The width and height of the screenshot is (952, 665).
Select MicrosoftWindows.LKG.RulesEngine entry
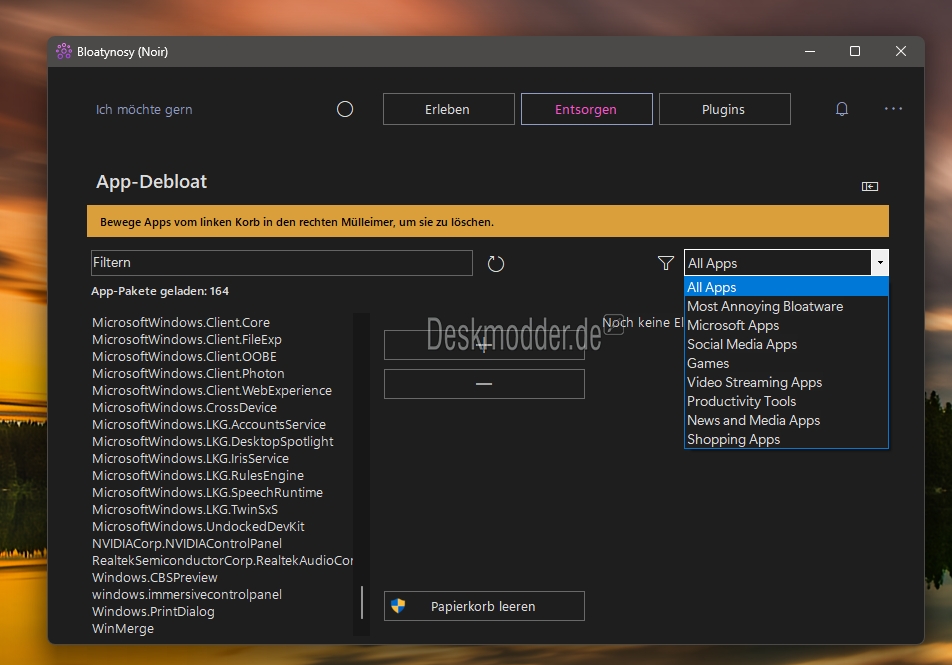198,476
